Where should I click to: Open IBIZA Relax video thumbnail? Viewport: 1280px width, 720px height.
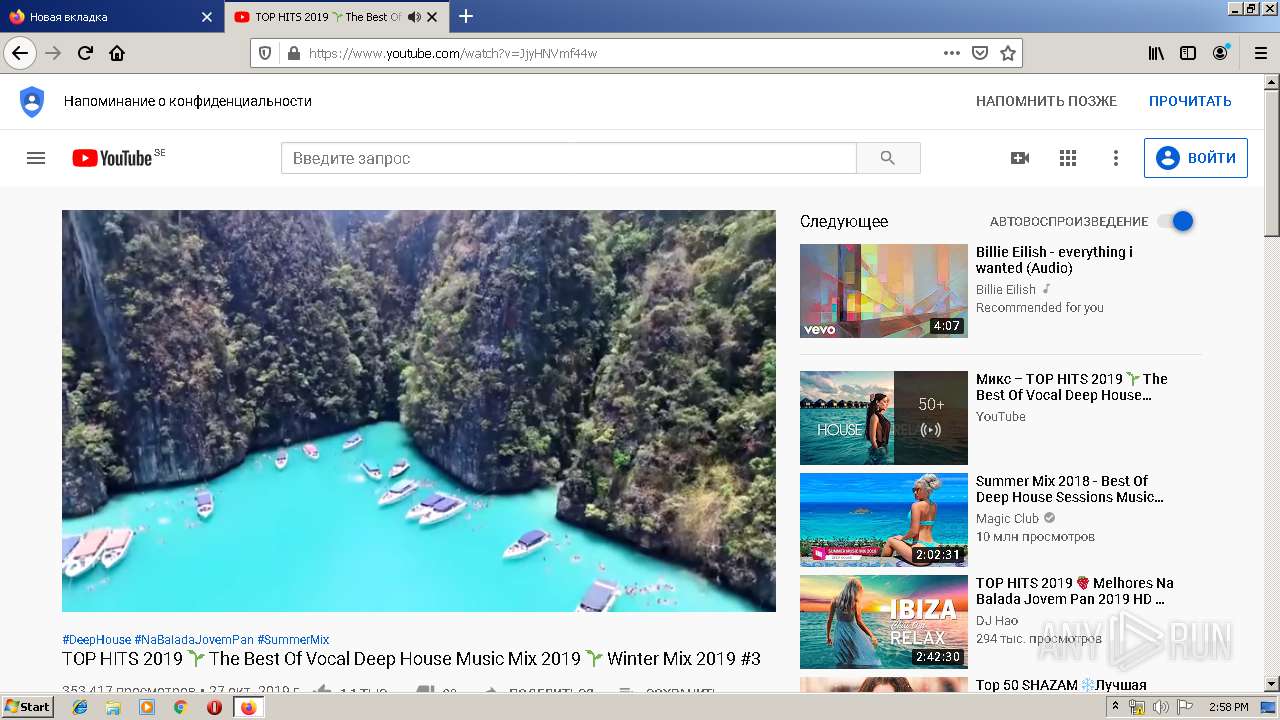coord(884,622)
